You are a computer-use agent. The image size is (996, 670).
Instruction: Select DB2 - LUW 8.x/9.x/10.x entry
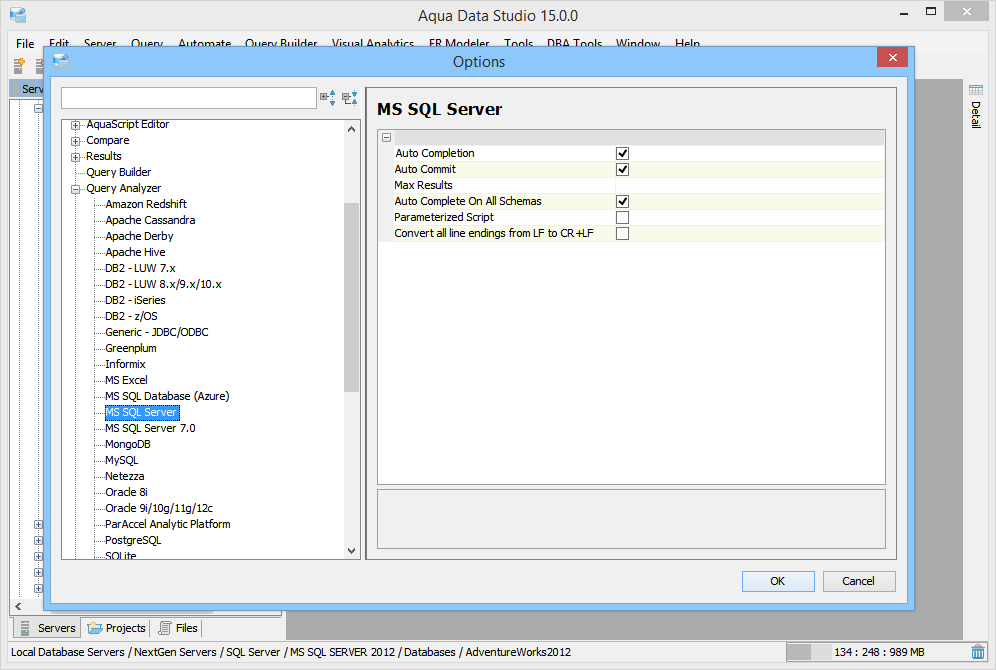click(163, 284)
